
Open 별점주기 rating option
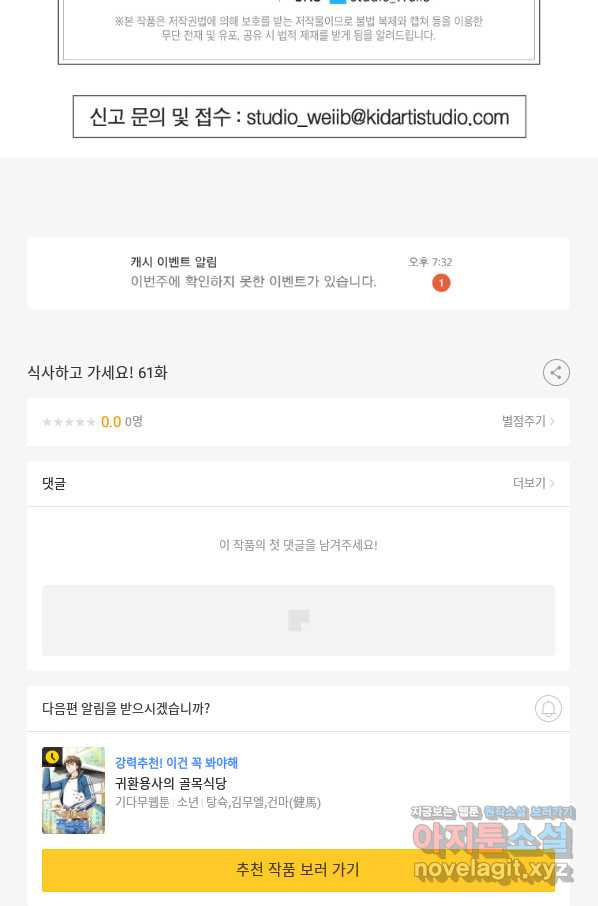[x=528, y=421]
